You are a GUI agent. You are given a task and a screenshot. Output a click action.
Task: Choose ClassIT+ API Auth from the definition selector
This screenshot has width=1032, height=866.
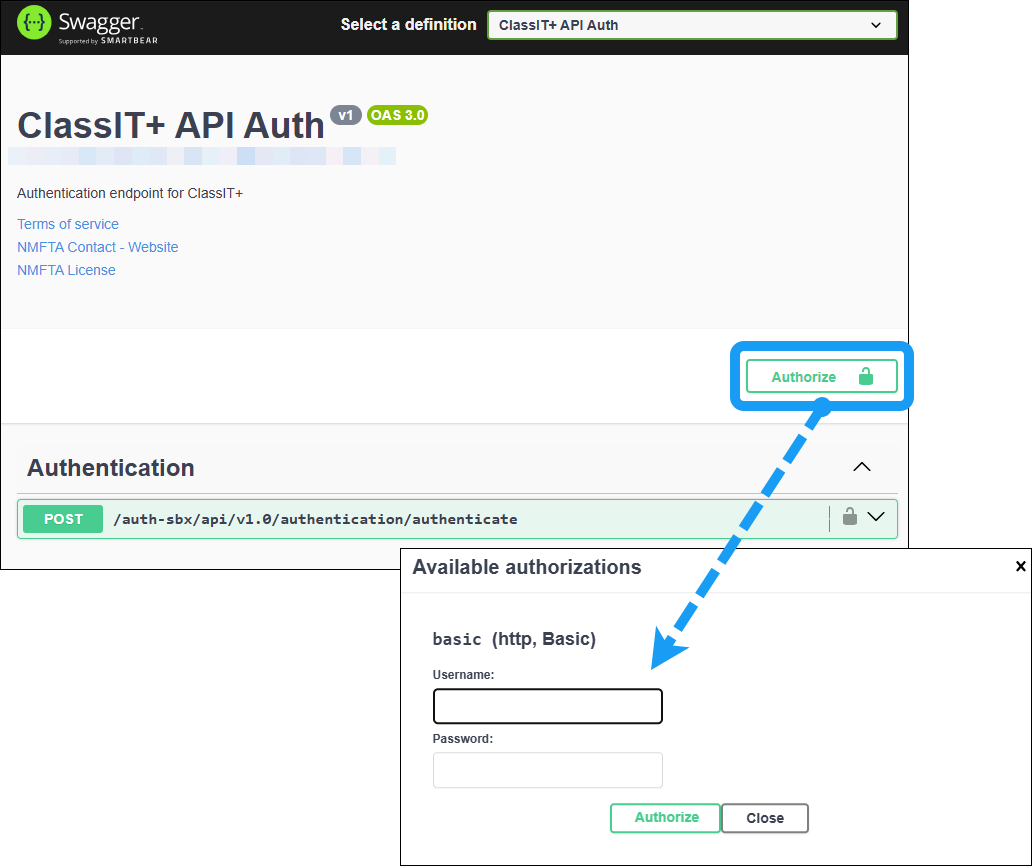(691, 24)
